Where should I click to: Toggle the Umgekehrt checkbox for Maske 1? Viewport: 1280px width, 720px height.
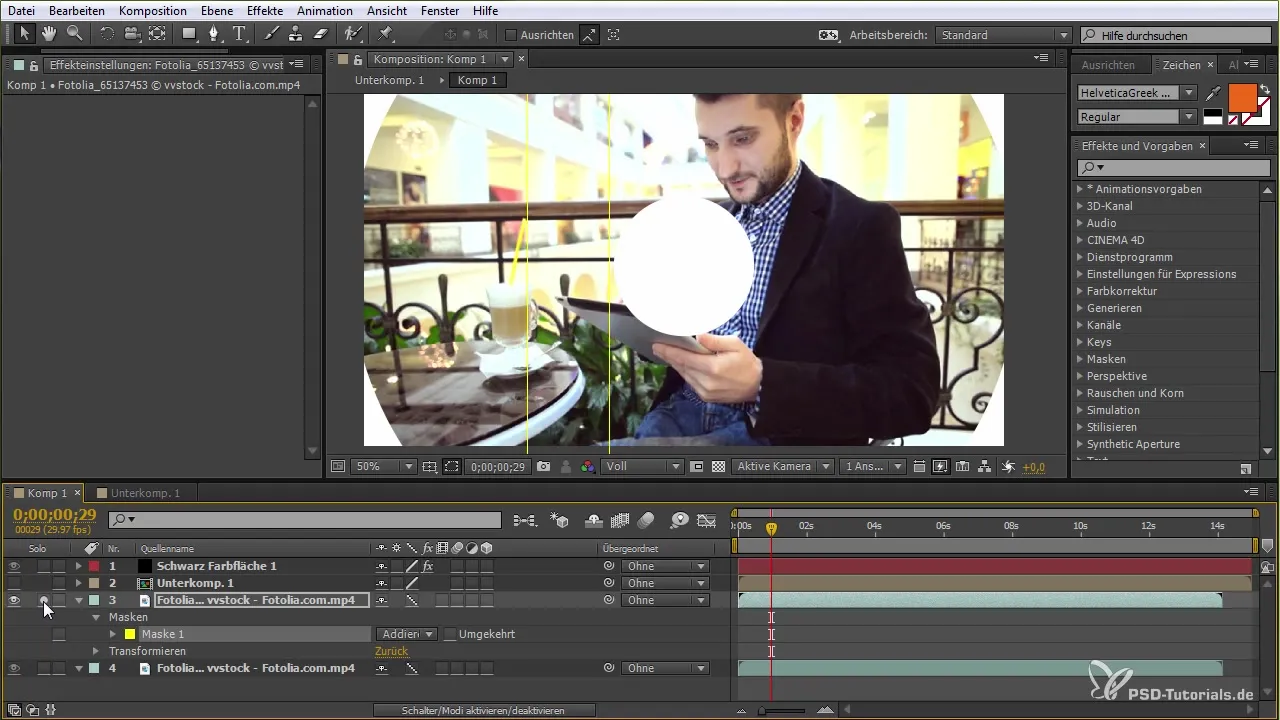point(450,634)
